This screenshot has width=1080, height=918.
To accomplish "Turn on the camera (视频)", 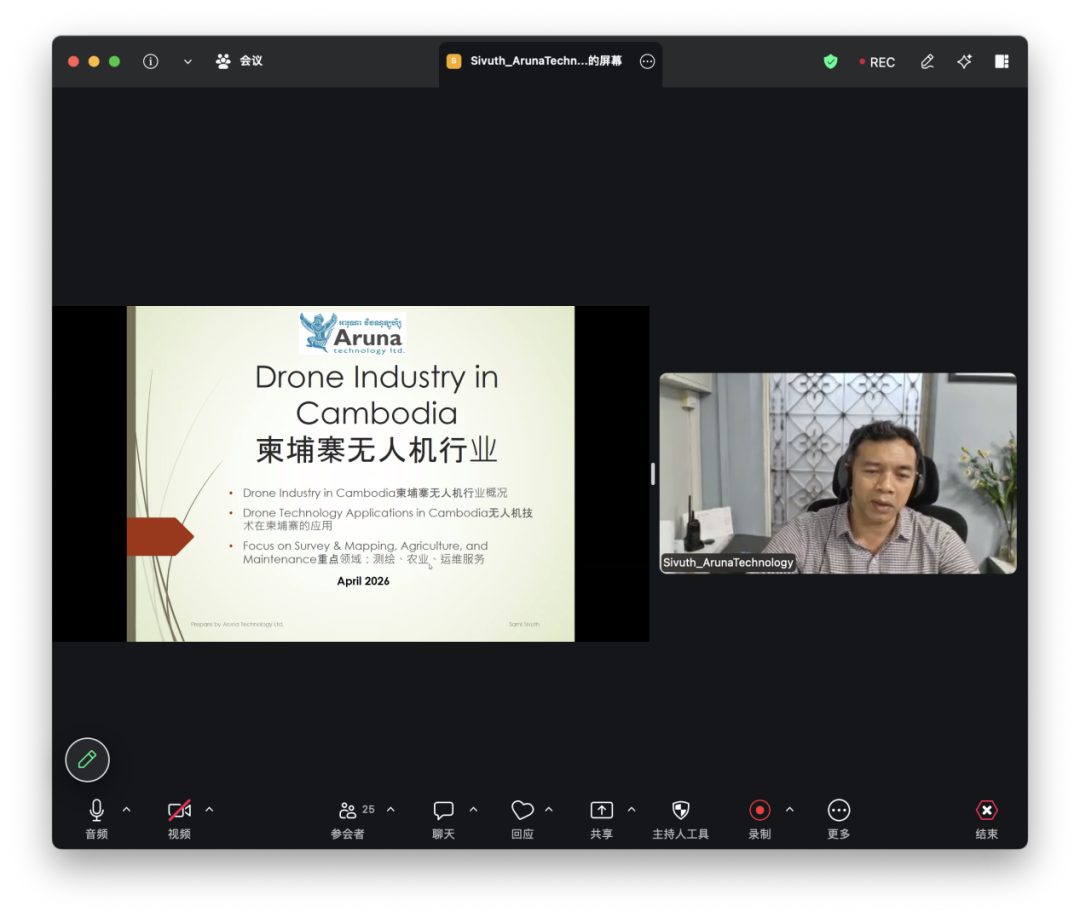I will pyautogui.click(x=179, y=818).
